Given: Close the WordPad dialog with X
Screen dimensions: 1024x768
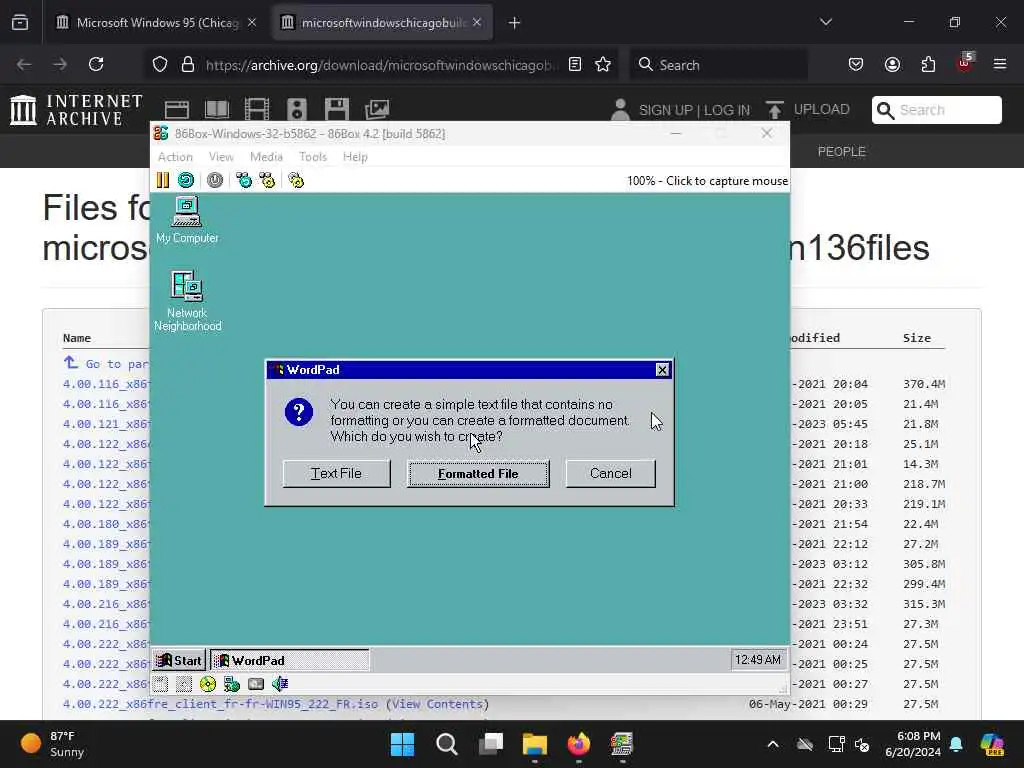Looking at the screenshot, I should 662,370.
